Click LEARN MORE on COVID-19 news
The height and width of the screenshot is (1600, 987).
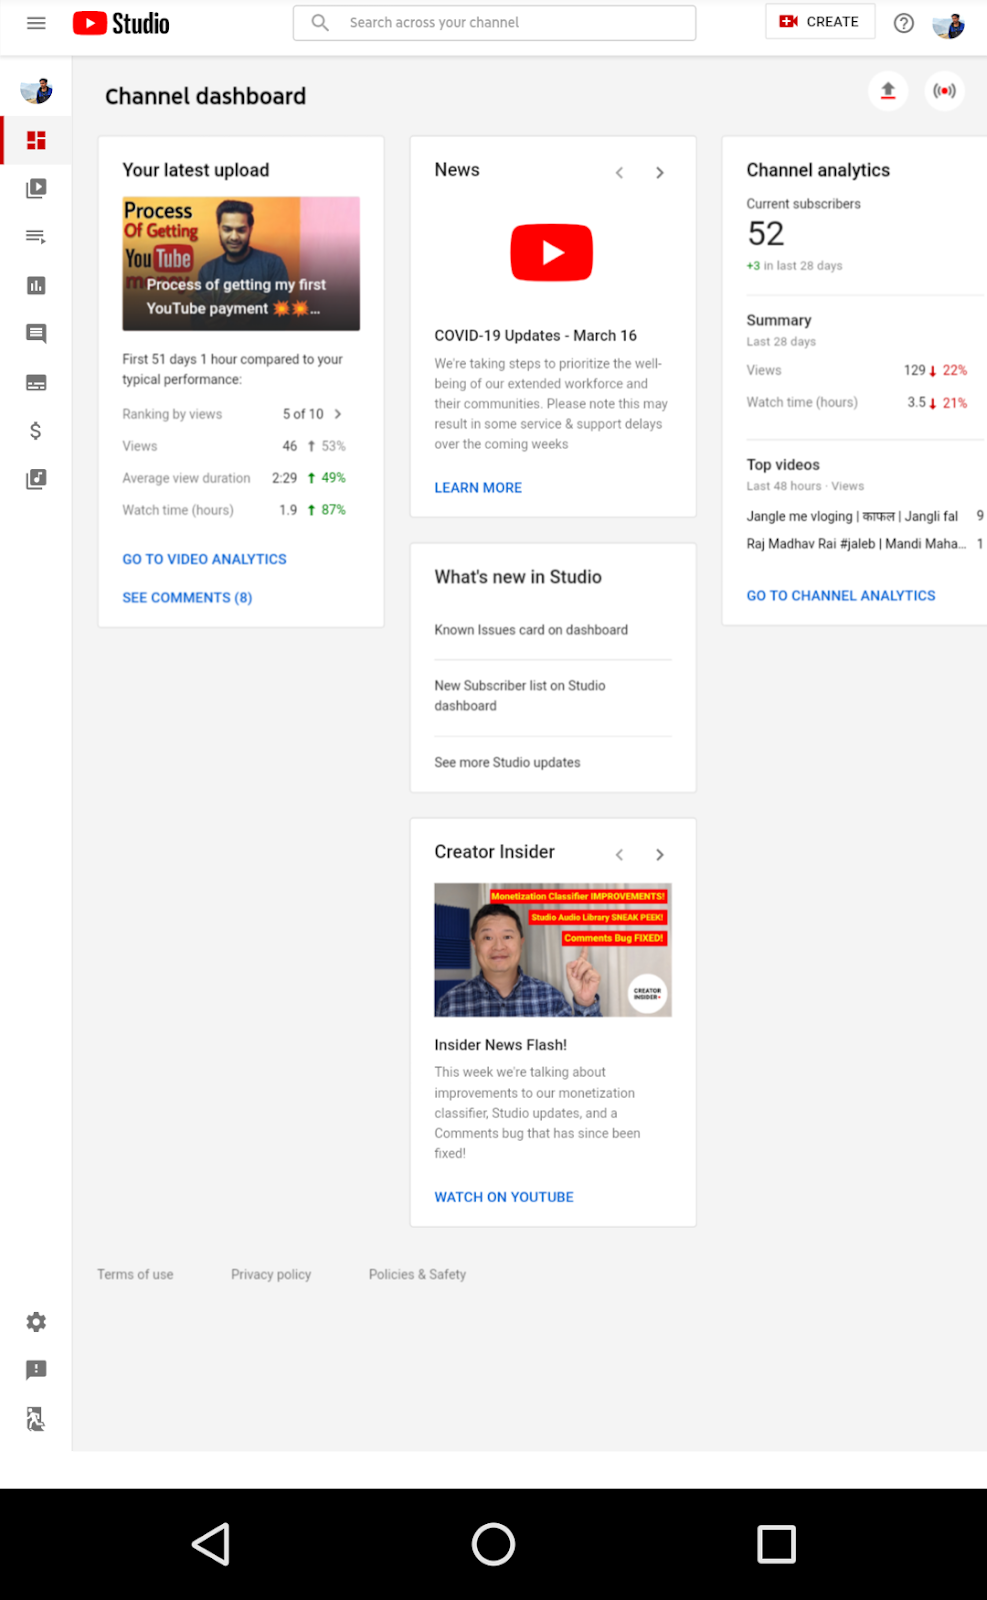[478, 488]
